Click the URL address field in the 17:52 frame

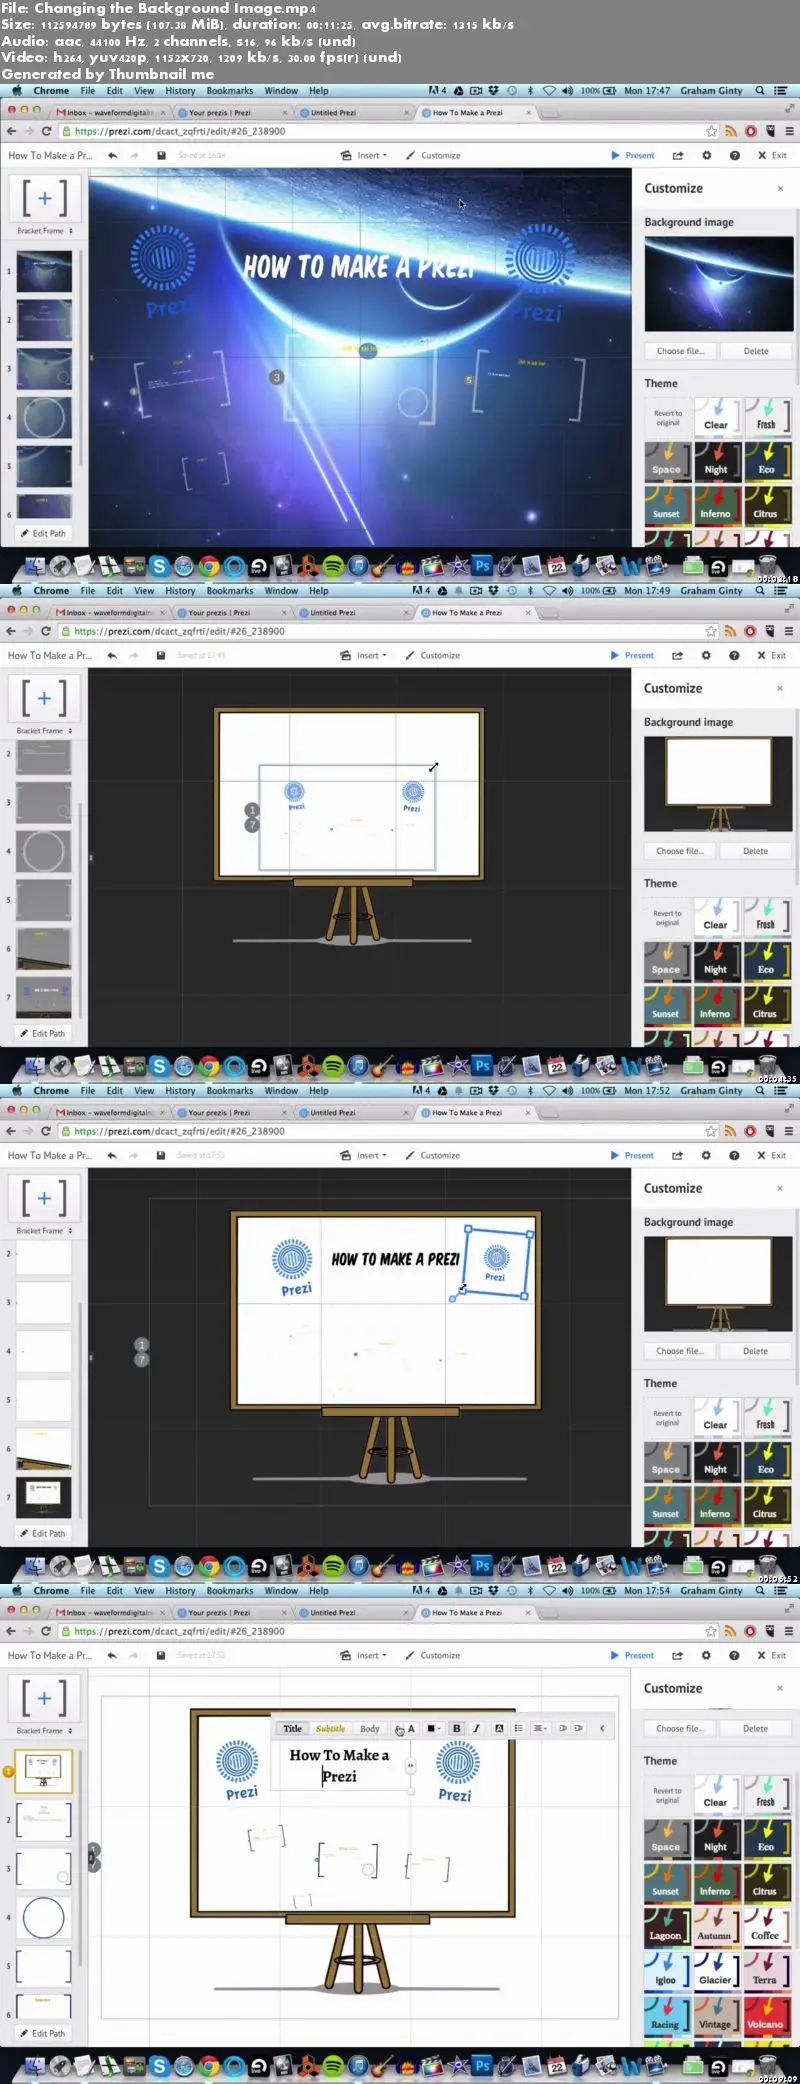(380, 1131)
